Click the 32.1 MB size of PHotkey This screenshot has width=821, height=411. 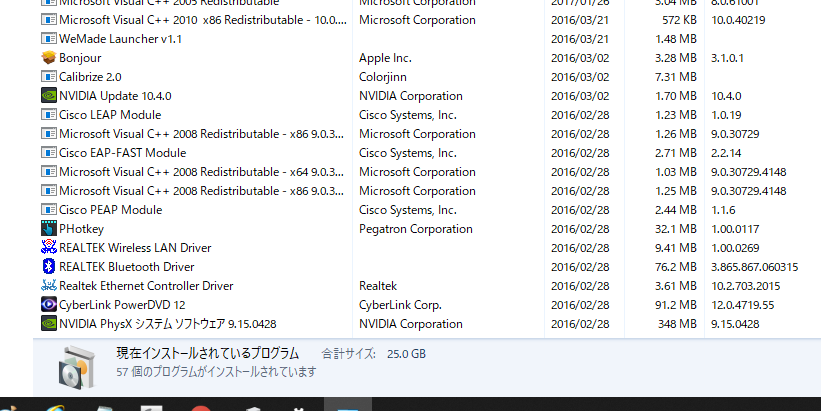tap(676, 229)
